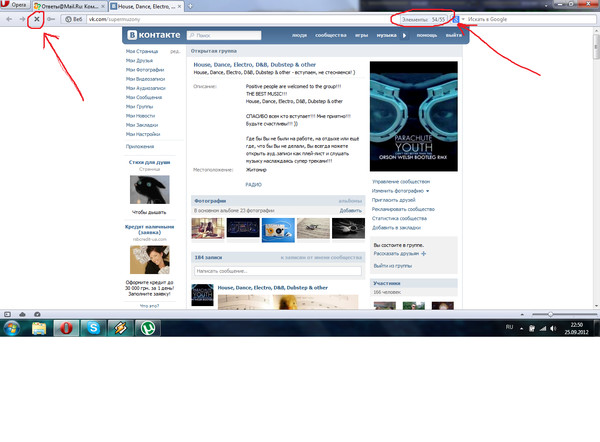Viewport: 600px width, 442px height.
Task: Open the Opera menu button
Action: tap(15, 5)
